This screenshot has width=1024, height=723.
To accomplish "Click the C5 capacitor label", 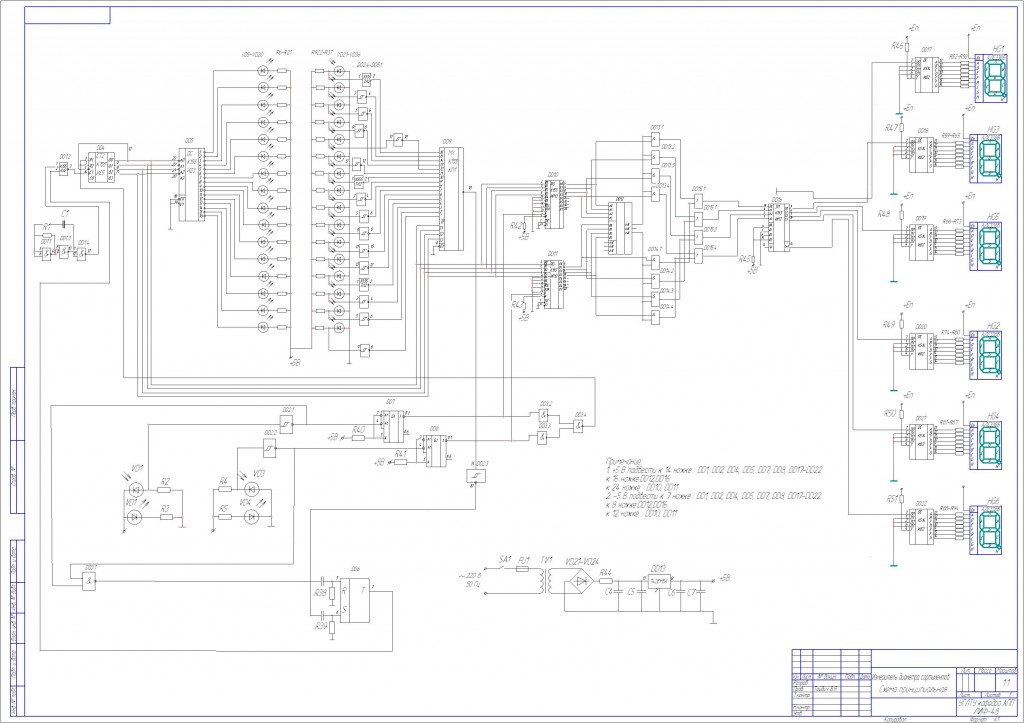I will click(631, 592).
